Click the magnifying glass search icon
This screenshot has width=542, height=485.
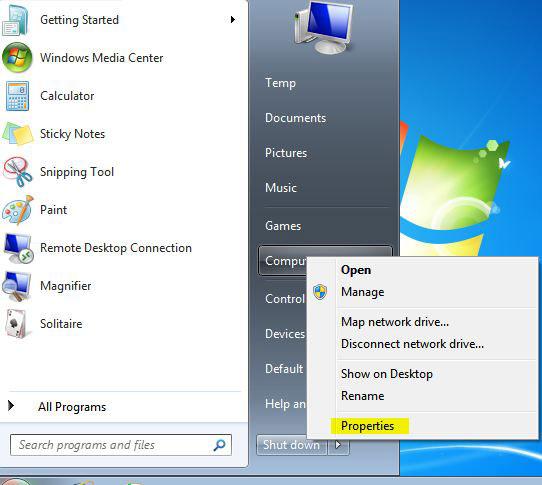[x=219, y=445]
